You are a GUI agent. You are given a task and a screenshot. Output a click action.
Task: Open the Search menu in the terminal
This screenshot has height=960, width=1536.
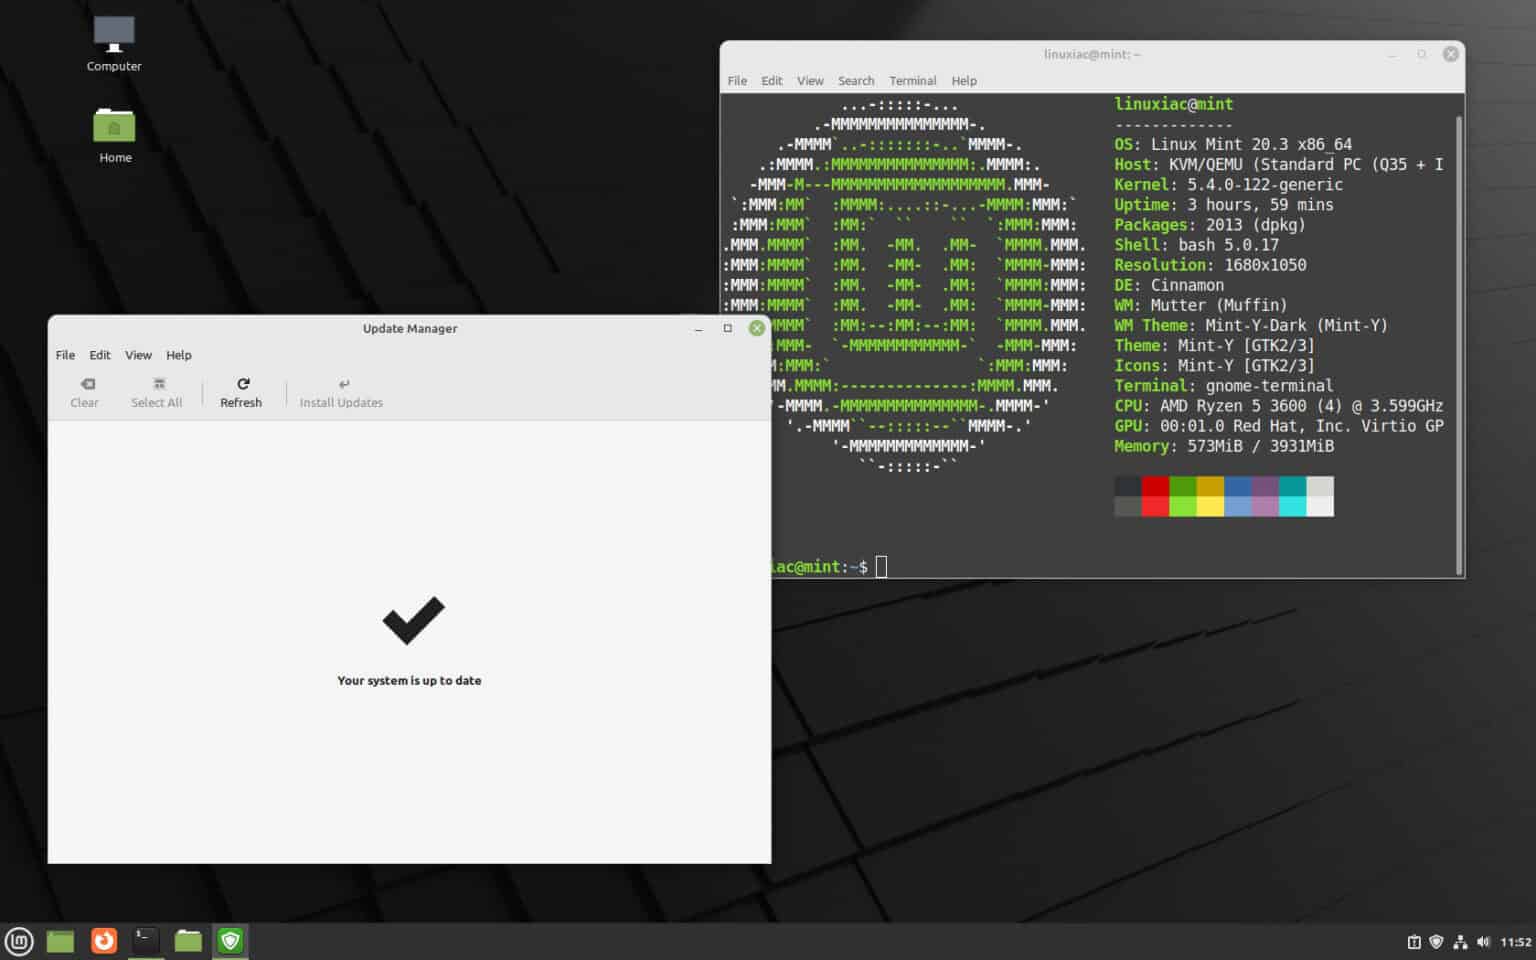[856, 81]
